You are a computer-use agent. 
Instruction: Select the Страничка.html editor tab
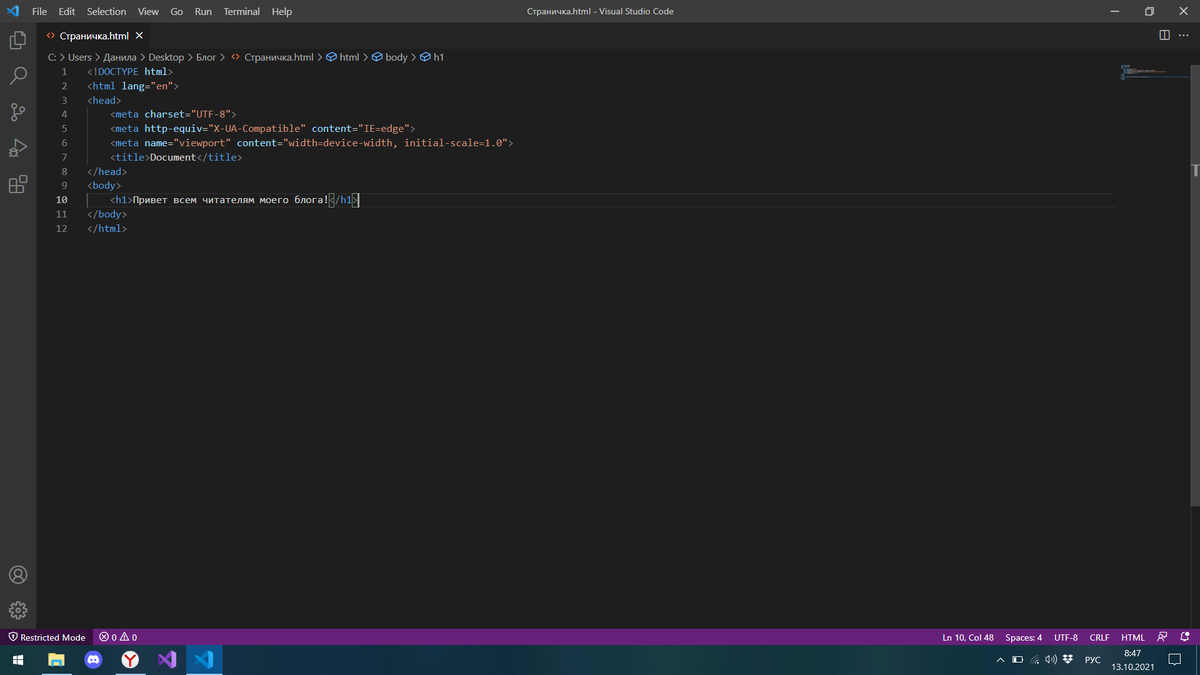[x=95, y=35]
